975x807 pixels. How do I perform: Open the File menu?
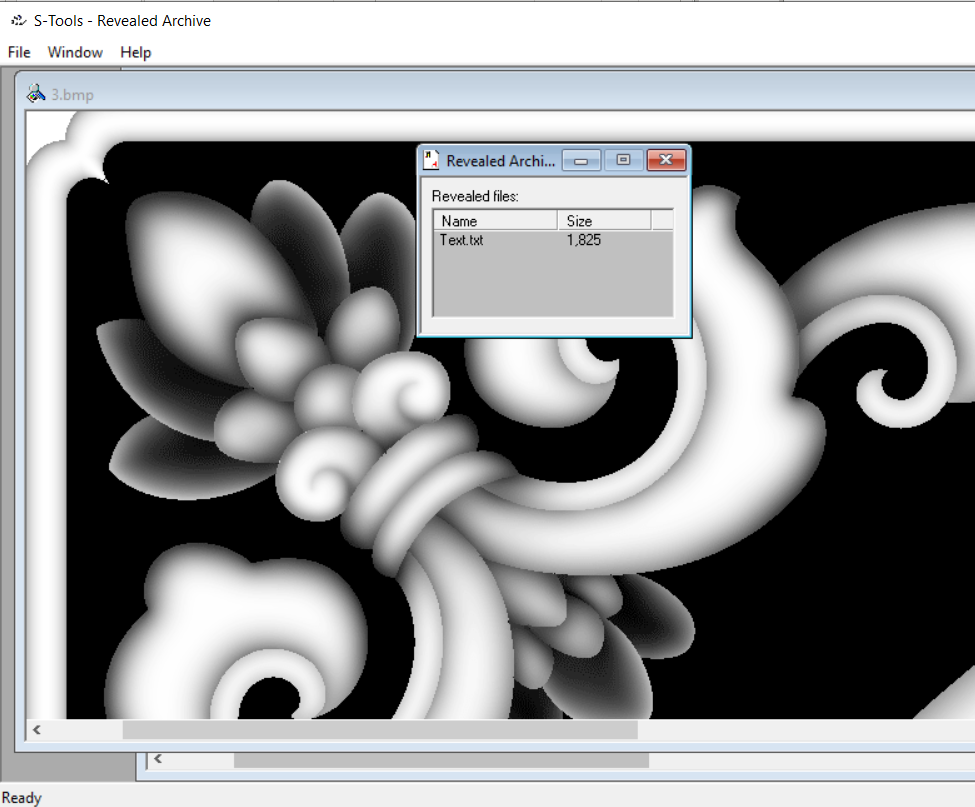[x=19, y=52]
